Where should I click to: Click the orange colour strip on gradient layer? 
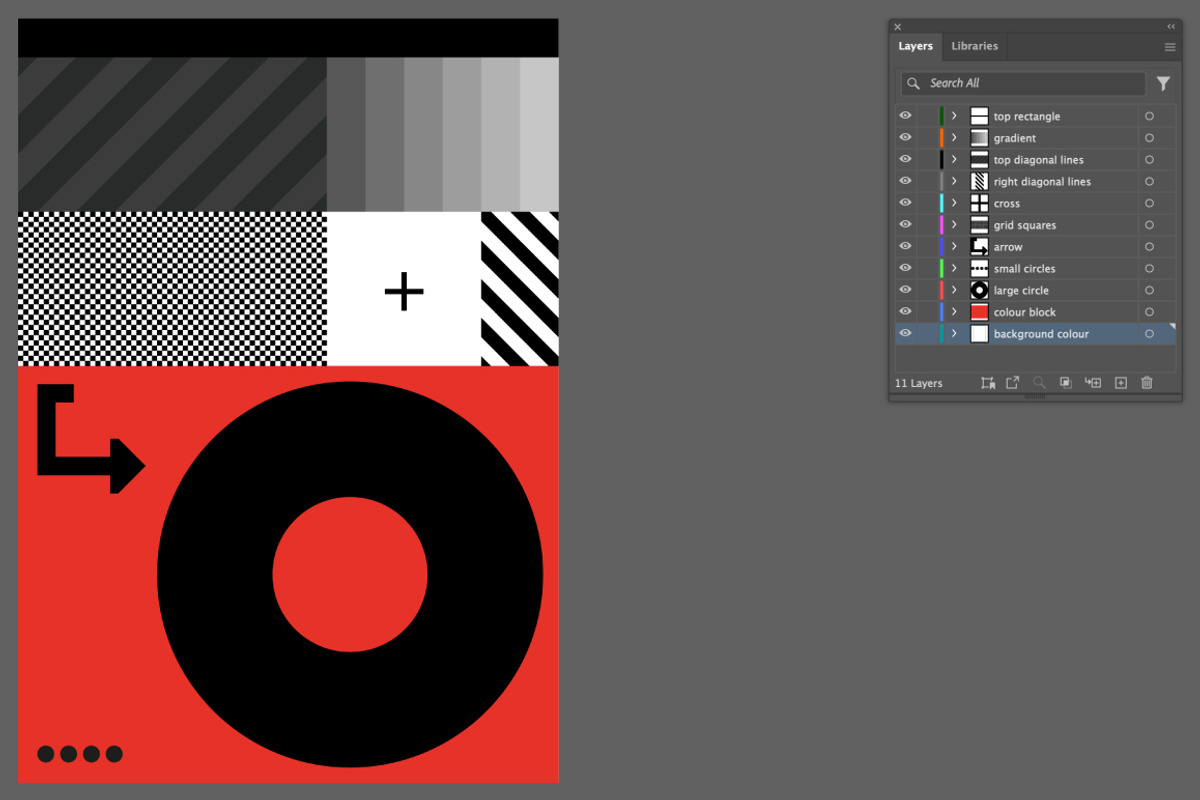coord(942,138)
